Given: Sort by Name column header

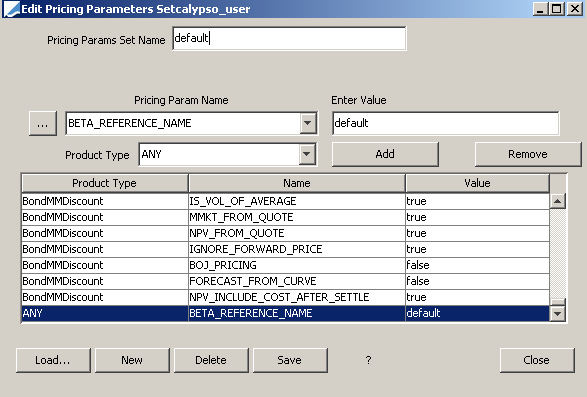Looking at the screenshot, I should (296, 183).
